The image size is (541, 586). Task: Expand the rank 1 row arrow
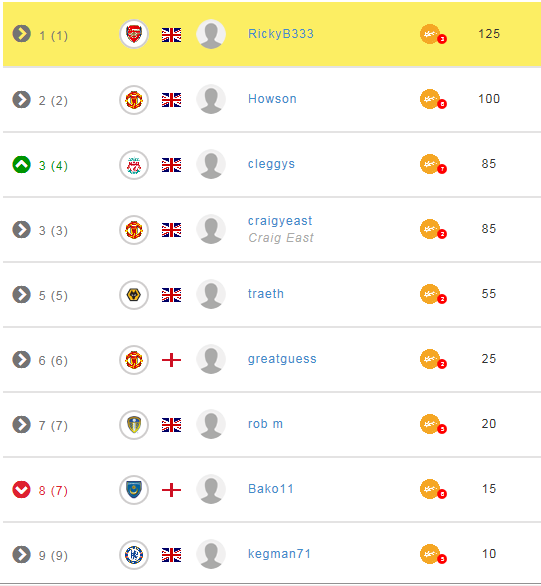pyautogui.click(x=21, y=34)
